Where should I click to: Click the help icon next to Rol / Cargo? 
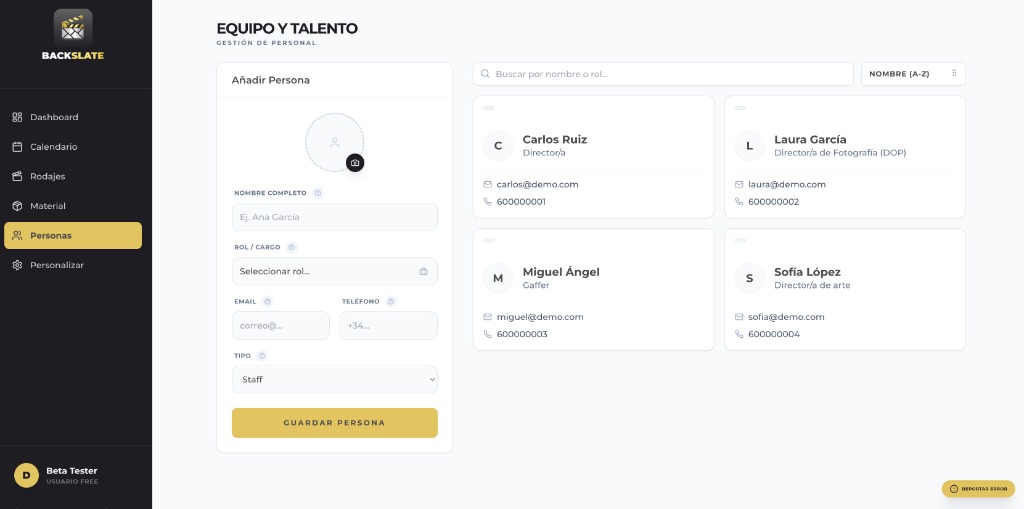click(x=292, y=247)
